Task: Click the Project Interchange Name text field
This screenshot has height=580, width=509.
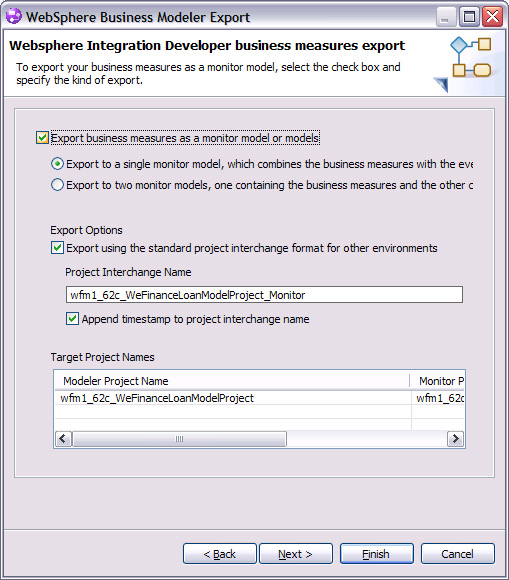Action: pos(264,295)
